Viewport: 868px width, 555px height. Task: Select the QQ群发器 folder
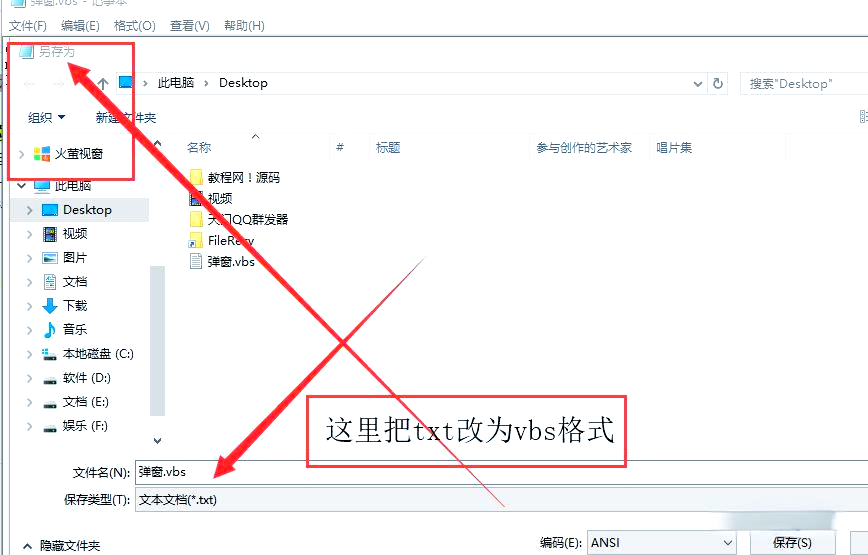point(239,220)
